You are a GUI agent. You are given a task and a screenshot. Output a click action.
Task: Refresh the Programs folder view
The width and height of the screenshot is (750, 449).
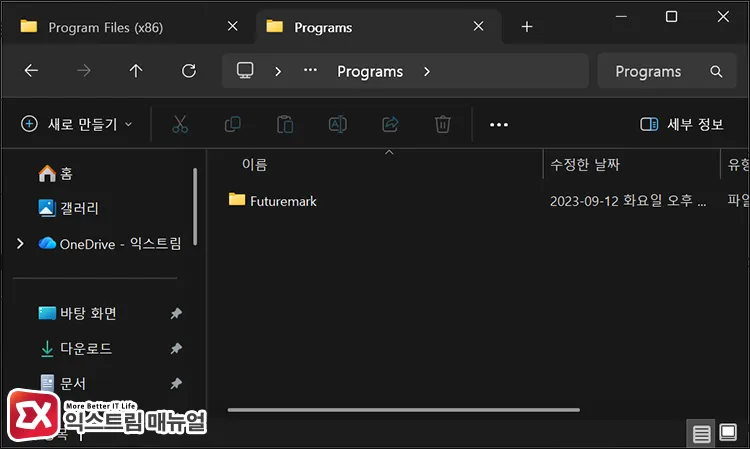pyautogui.click(x=189, y=71)
